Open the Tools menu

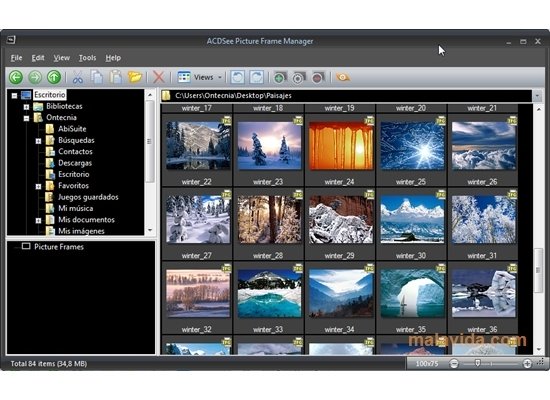(x=87, y=58)
